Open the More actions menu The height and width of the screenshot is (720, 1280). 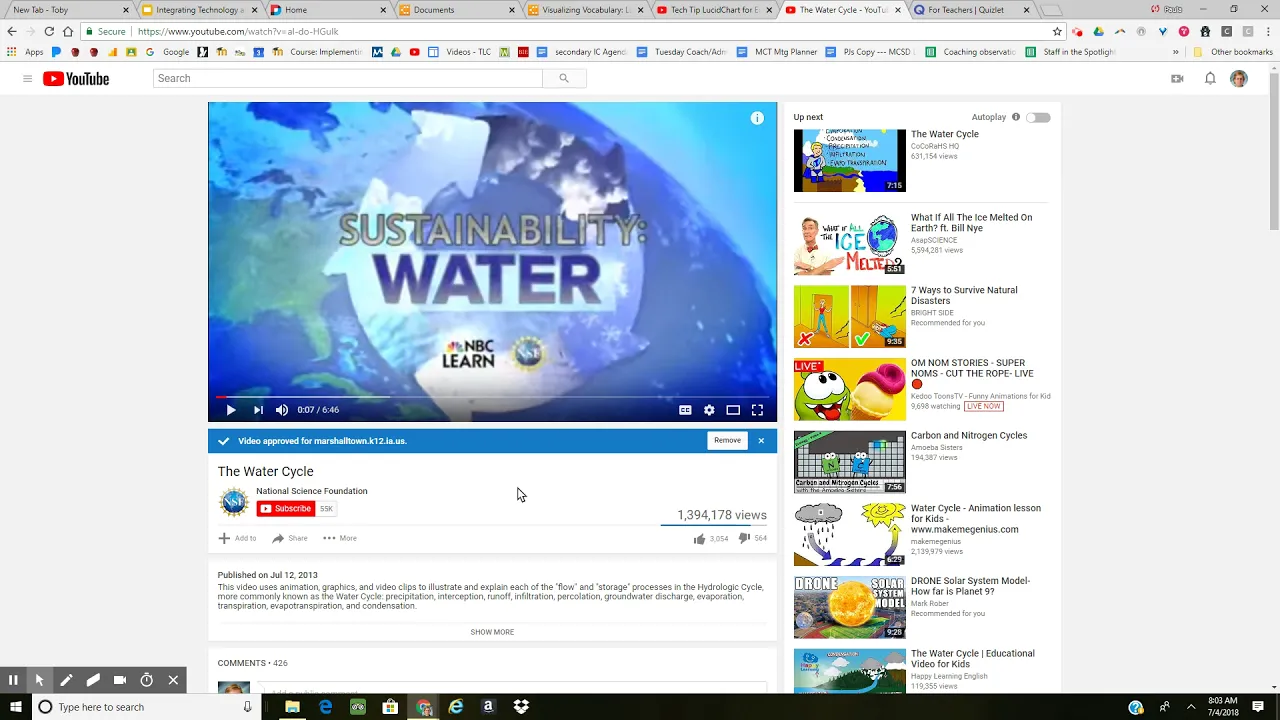pyautogui.click(x=339, y=538)
